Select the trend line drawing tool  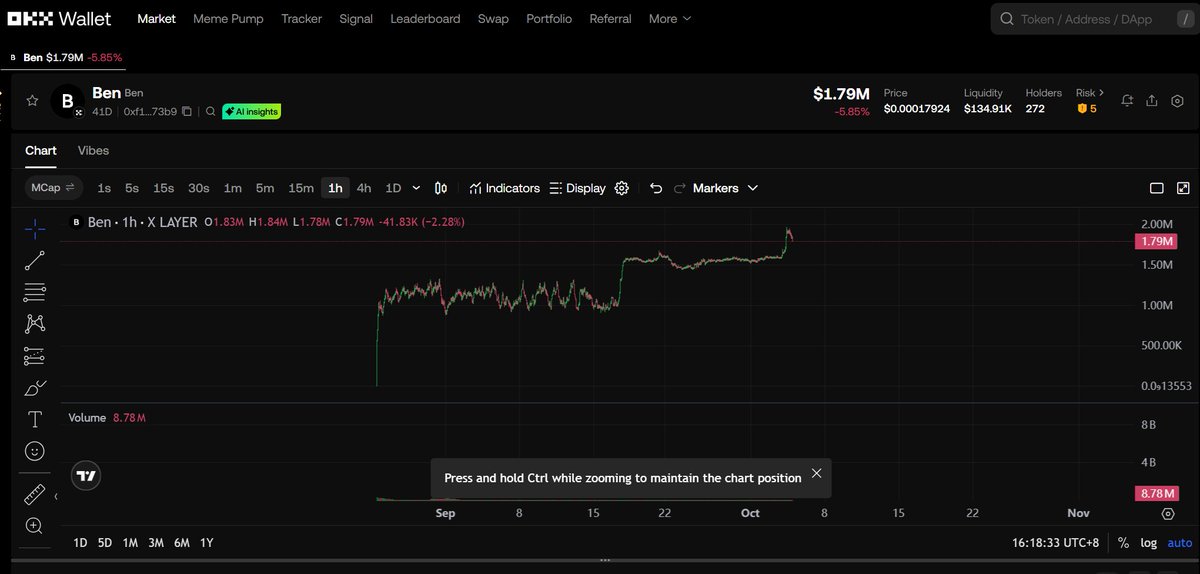click(x=35, y=261)
